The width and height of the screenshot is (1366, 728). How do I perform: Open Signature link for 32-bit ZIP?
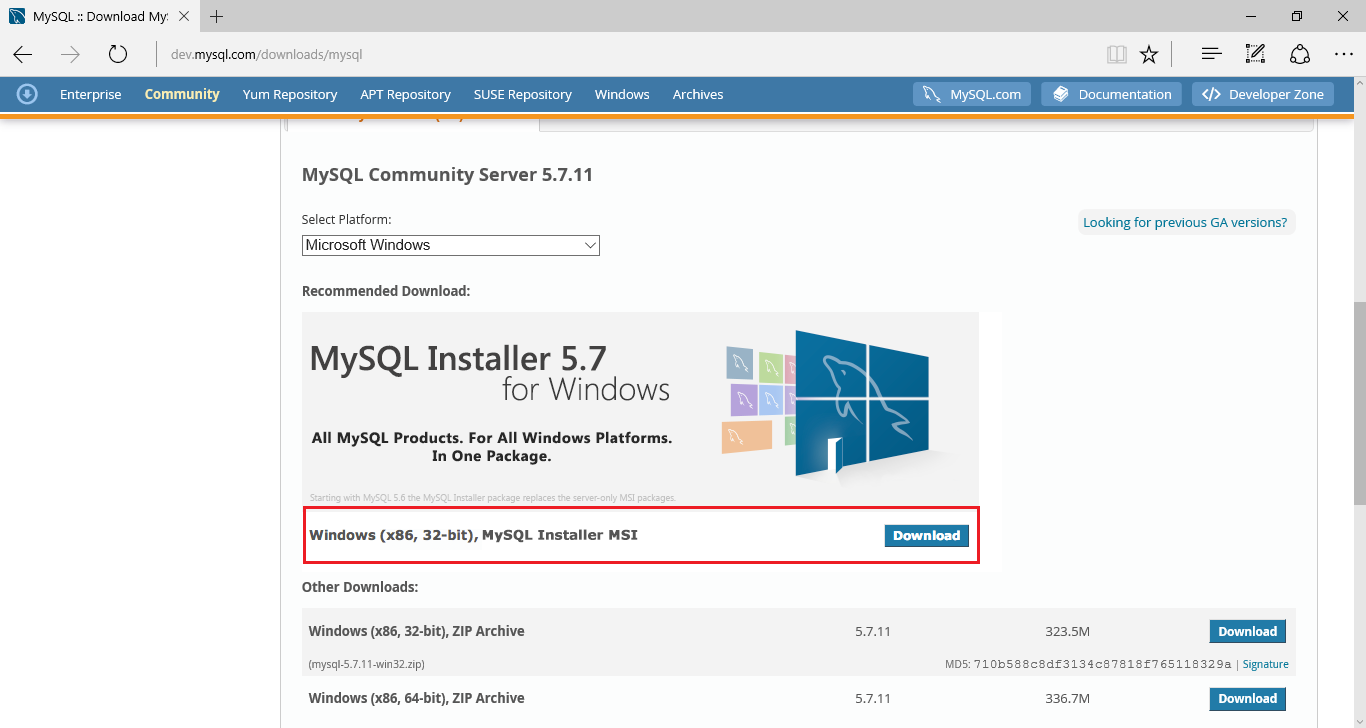point(1265,664)
